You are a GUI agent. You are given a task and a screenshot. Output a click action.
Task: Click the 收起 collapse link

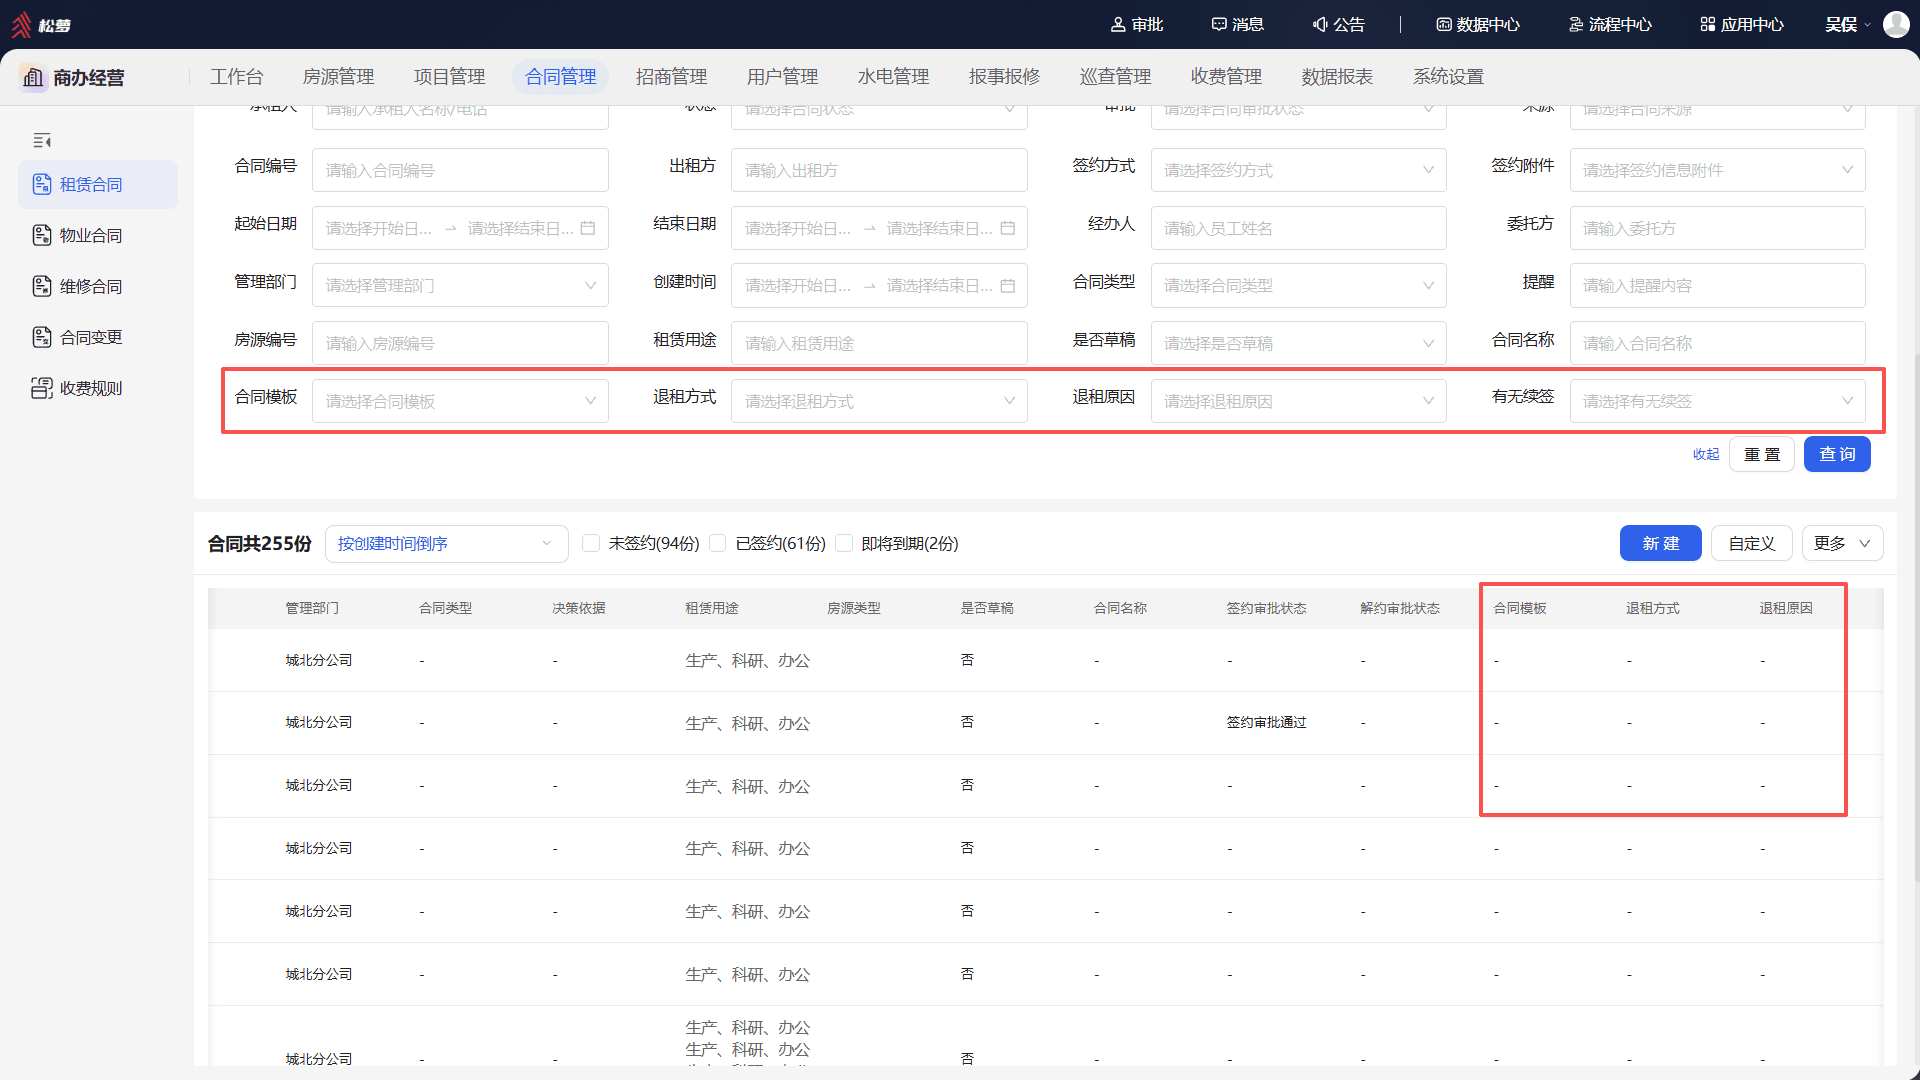1706,454
